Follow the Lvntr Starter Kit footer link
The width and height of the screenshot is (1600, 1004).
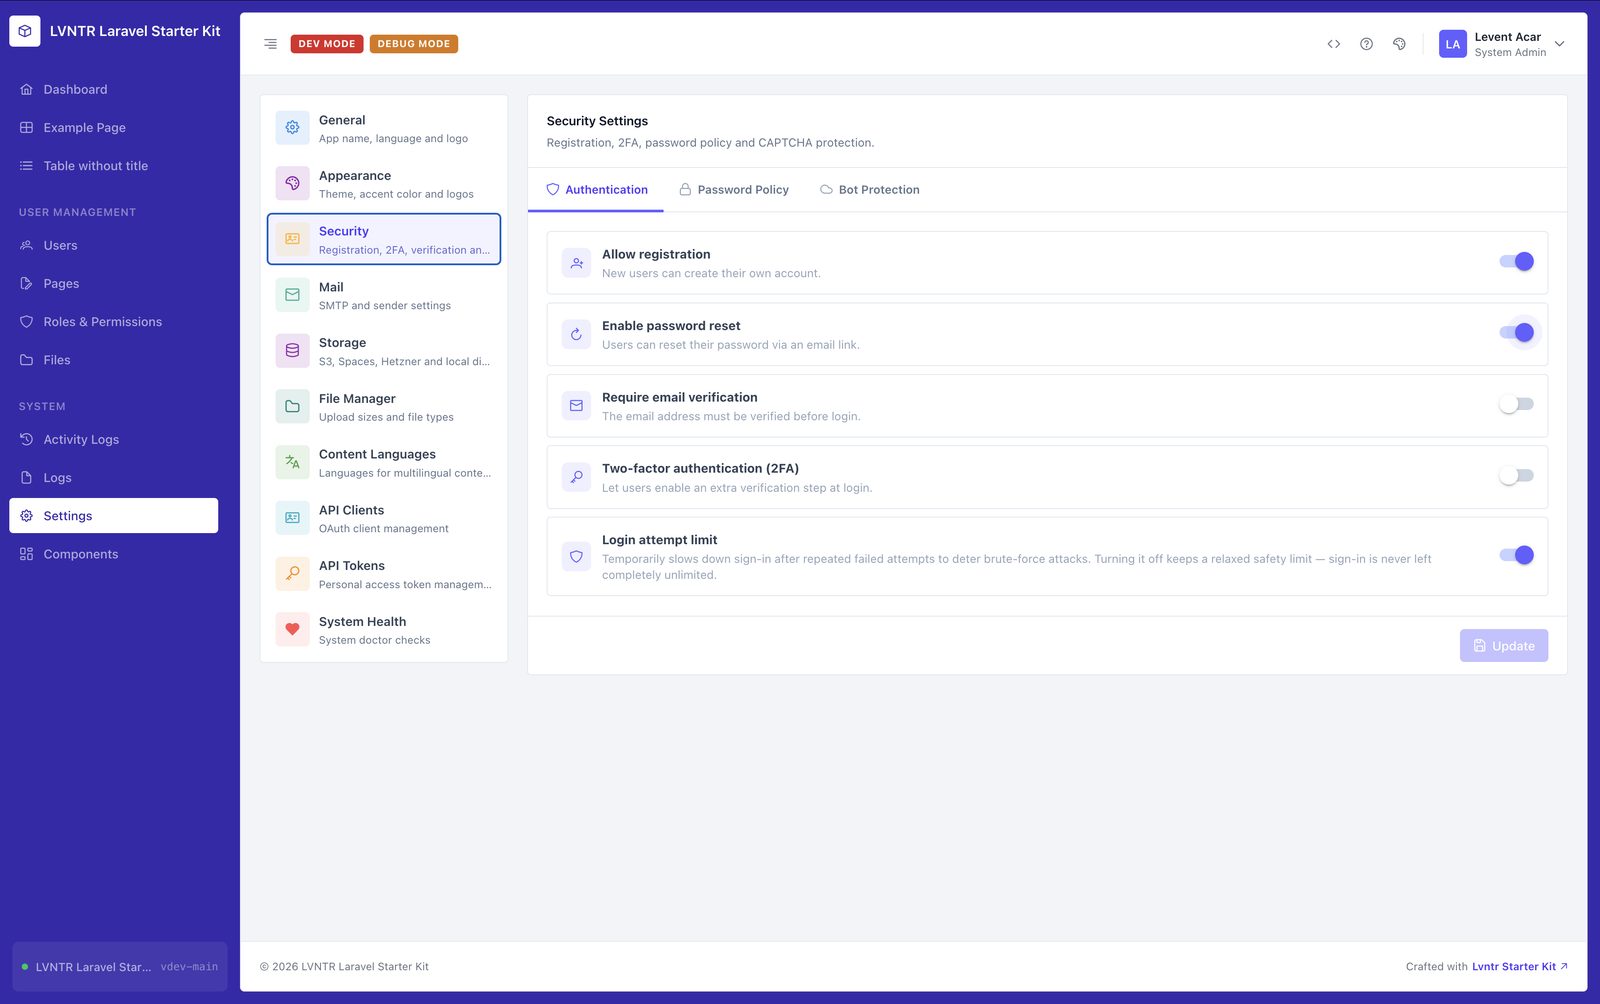point(1519,967)
